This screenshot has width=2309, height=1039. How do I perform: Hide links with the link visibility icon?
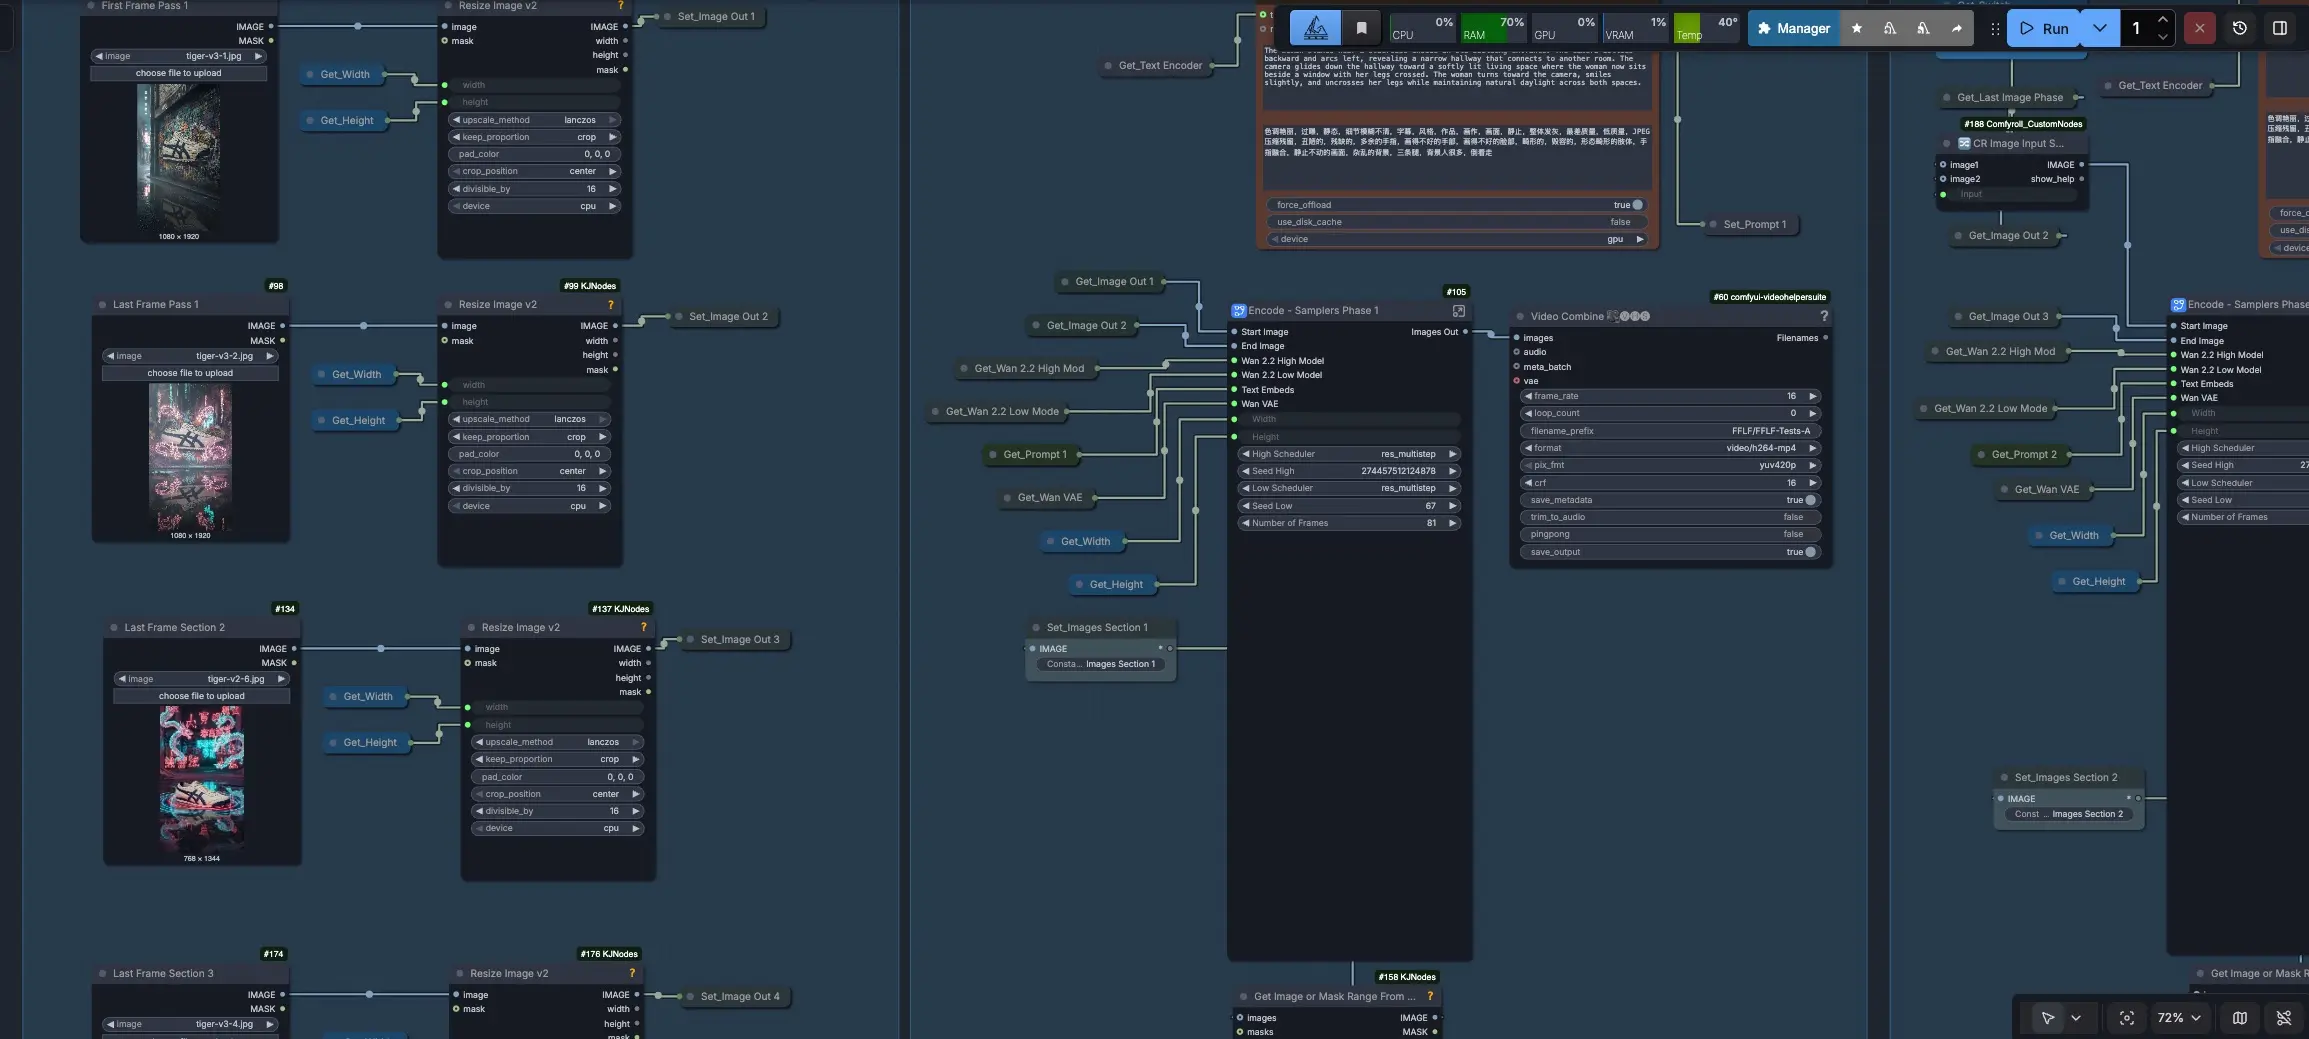point(2283,1018)
